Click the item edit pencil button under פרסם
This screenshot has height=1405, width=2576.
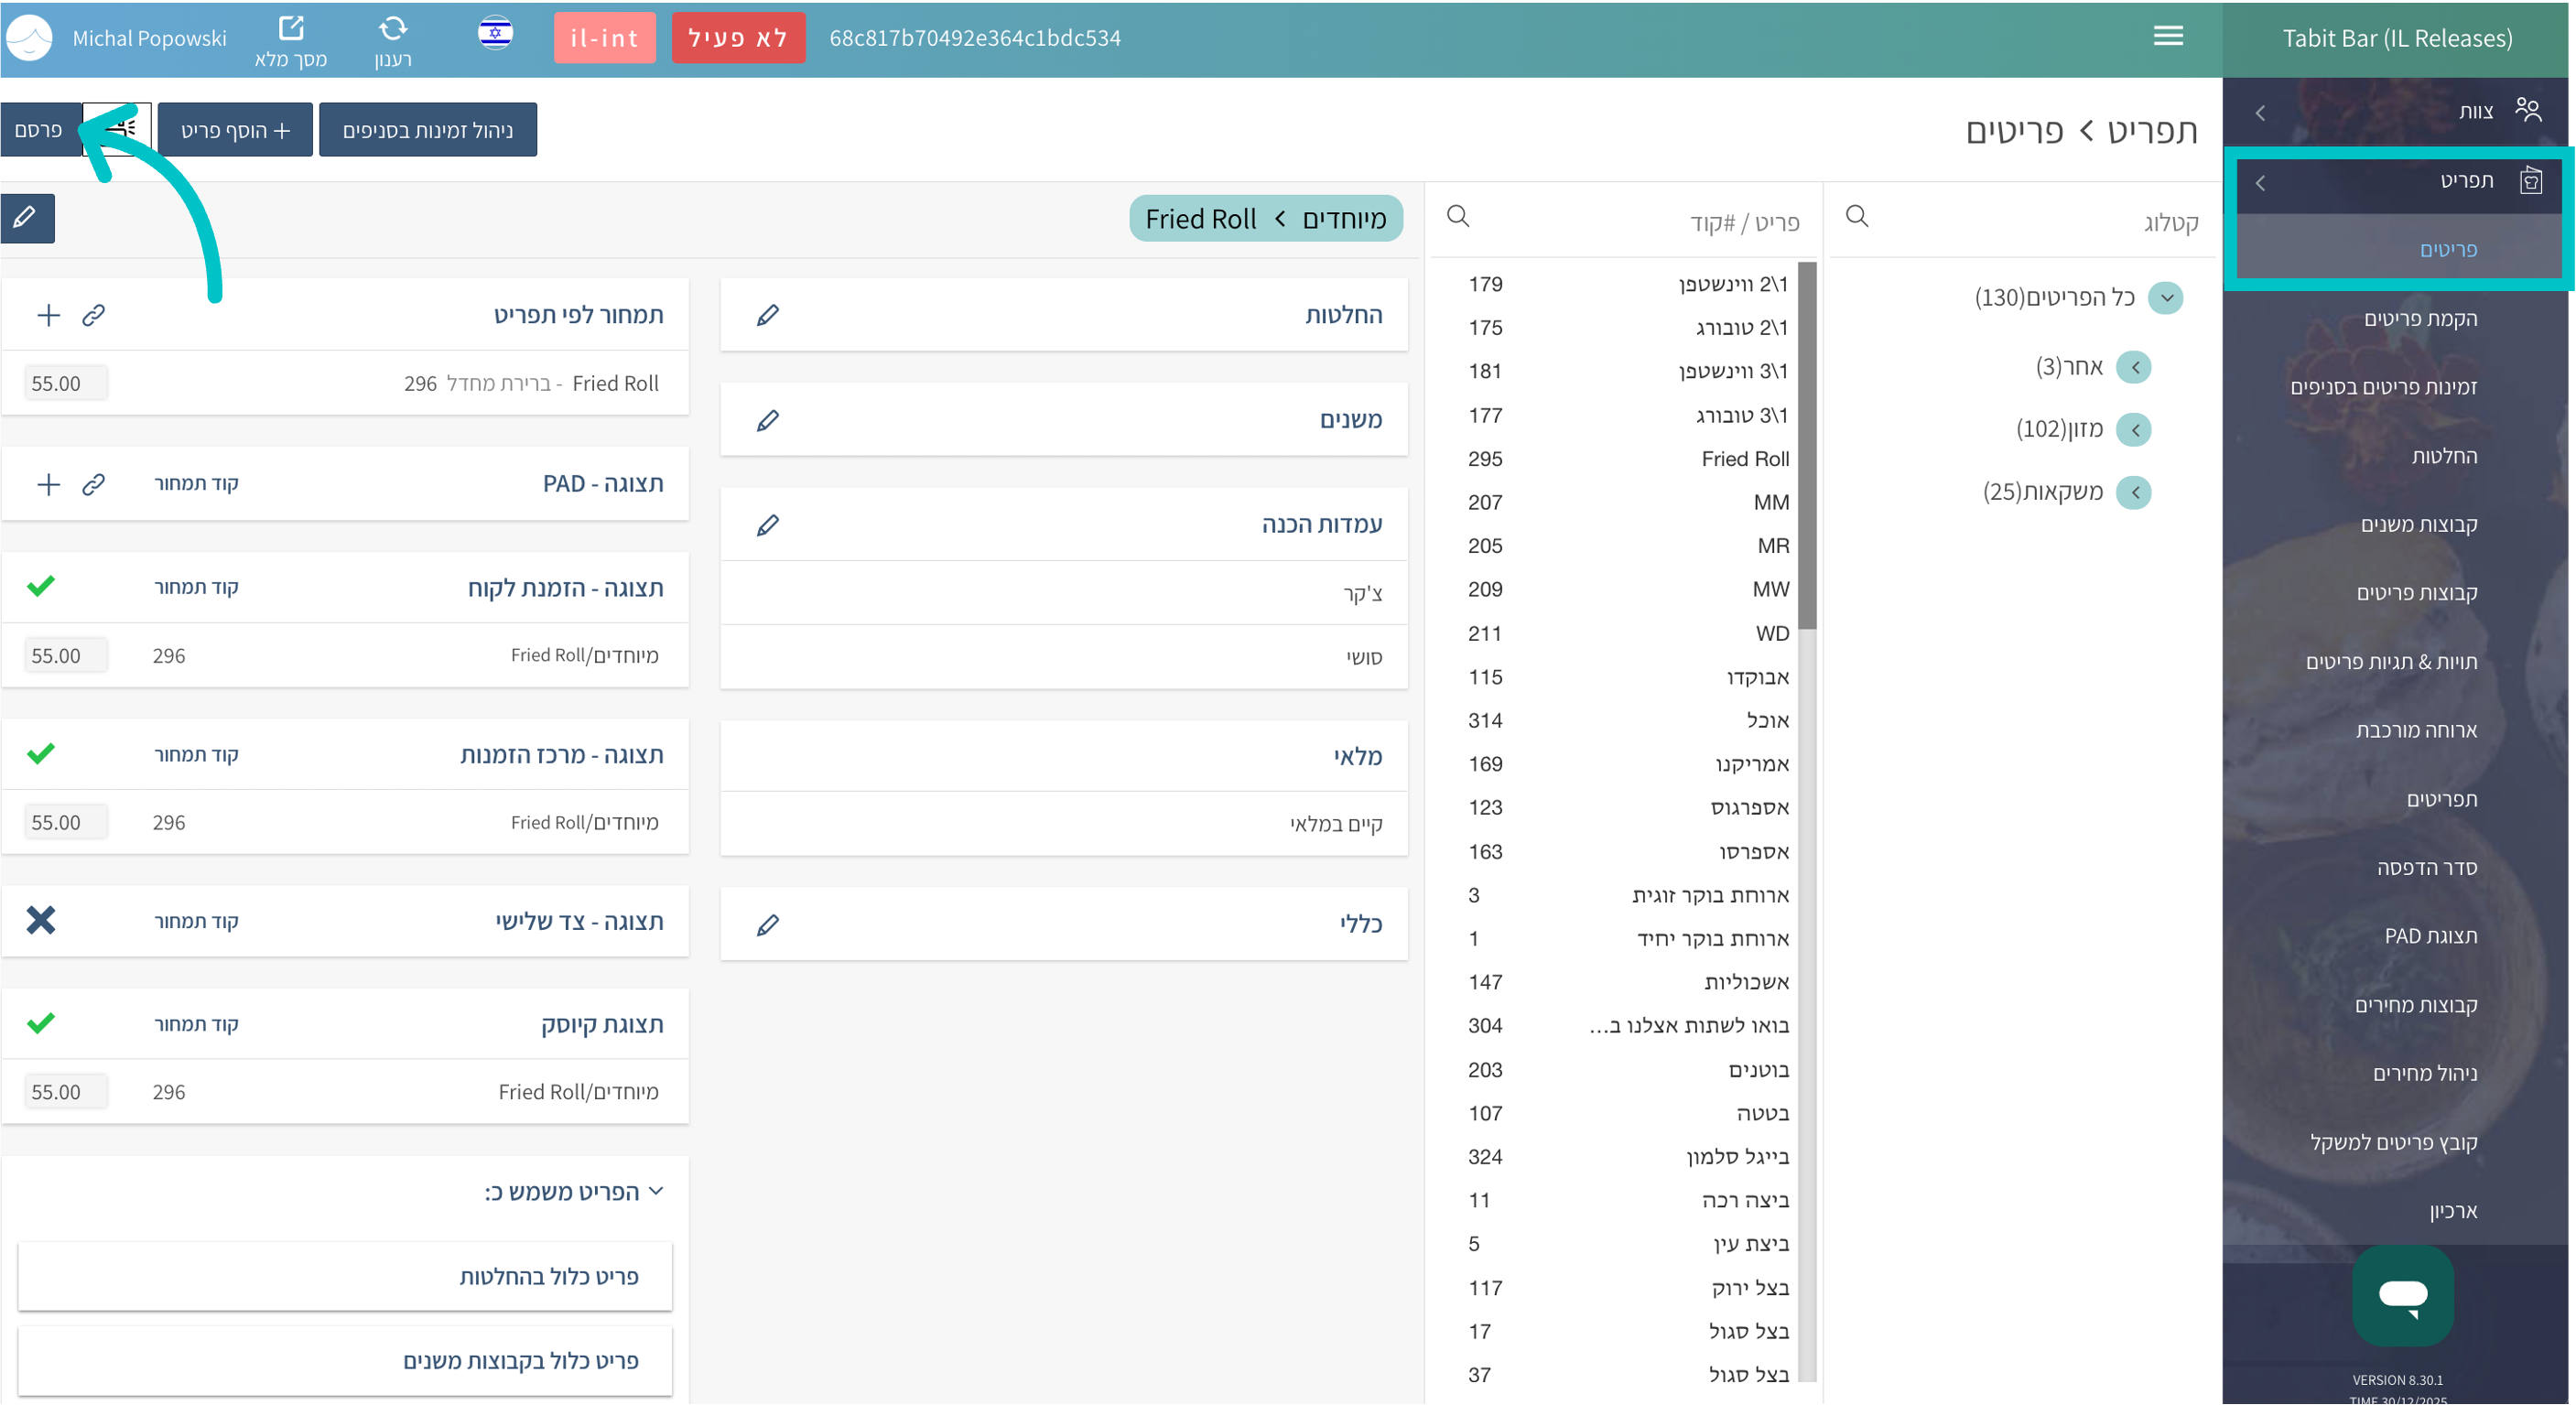(27, 218)
